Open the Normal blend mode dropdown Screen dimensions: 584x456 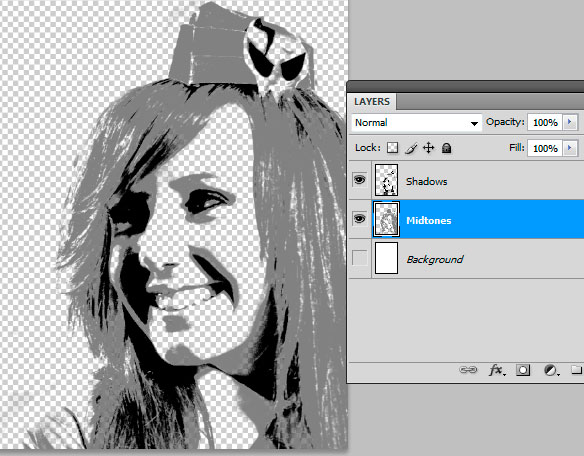[x=416, y=123]
